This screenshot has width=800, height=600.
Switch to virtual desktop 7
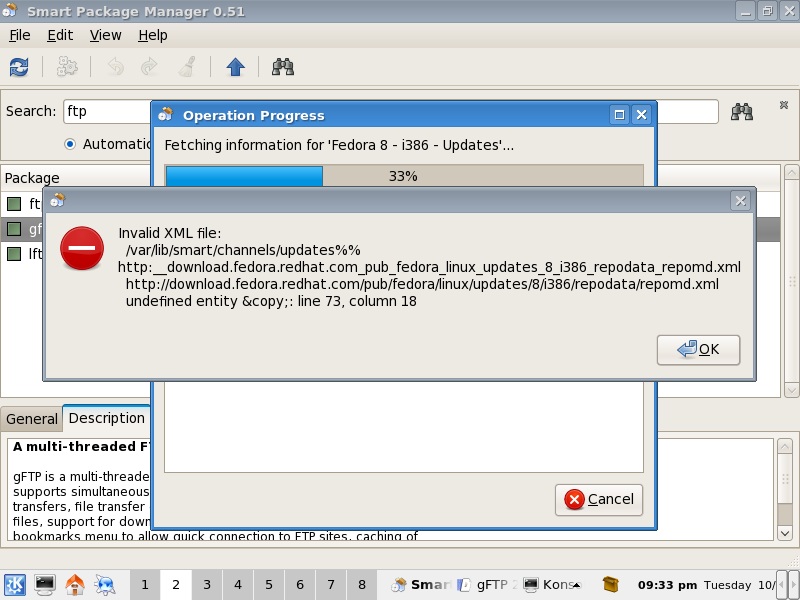pos(331,585)
